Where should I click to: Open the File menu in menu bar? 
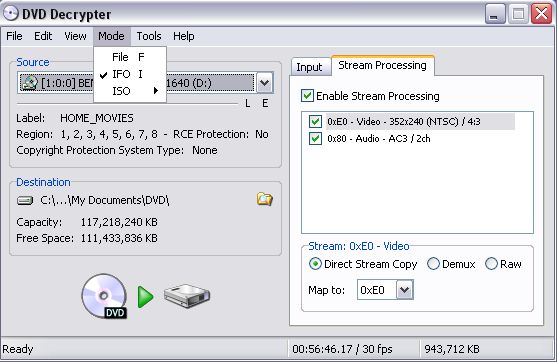14,36
